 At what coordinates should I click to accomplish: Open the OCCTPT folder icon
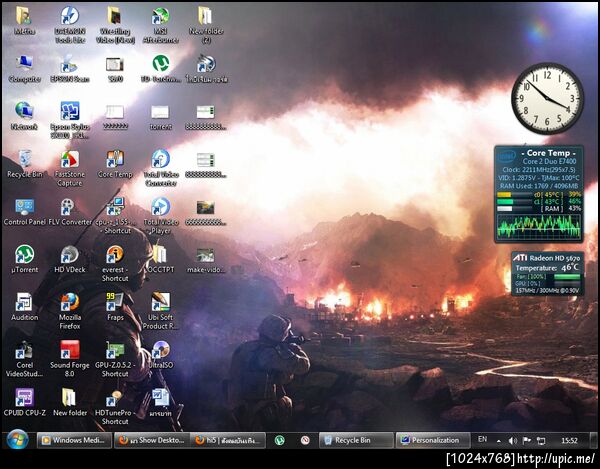click(161, 259)
